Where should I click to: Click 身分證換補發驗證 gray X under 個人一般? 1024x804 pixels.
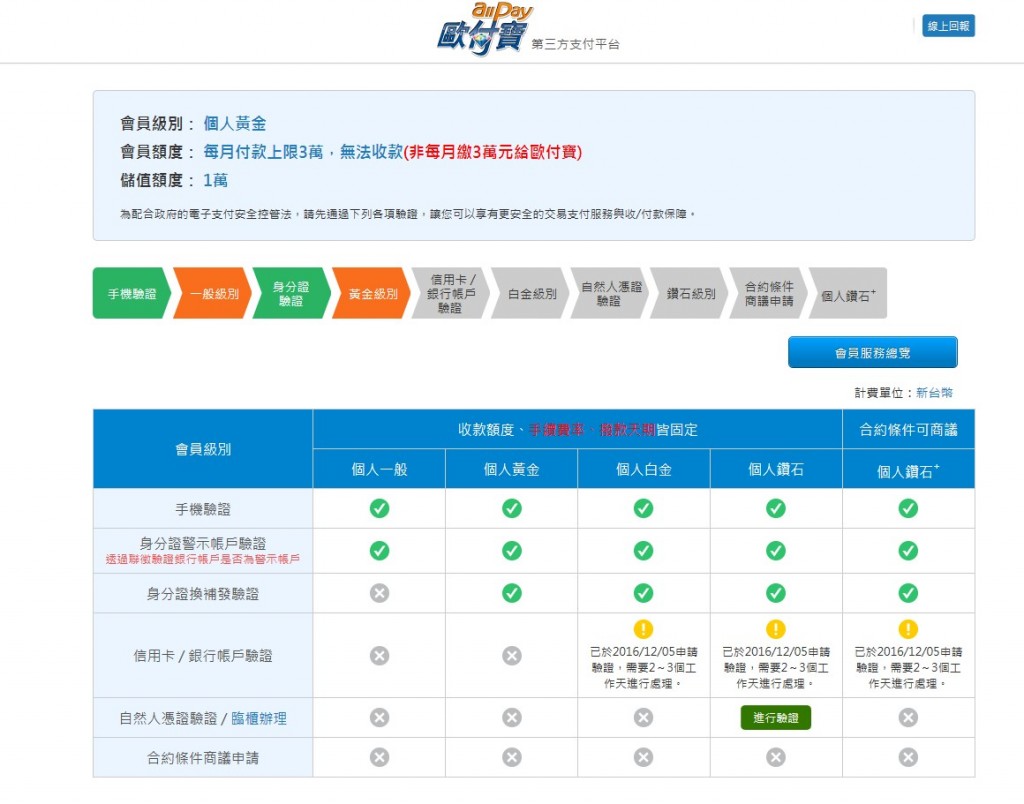[379, 593]
